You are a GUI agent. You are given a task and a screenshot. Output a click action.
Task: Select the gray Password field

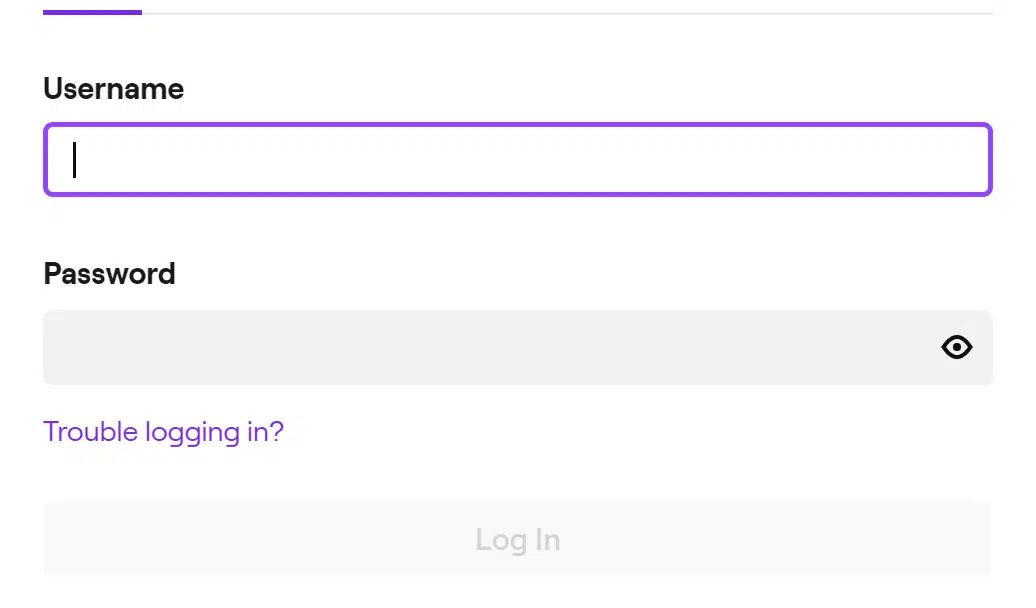pyautogui.click(x=518, y=347)
